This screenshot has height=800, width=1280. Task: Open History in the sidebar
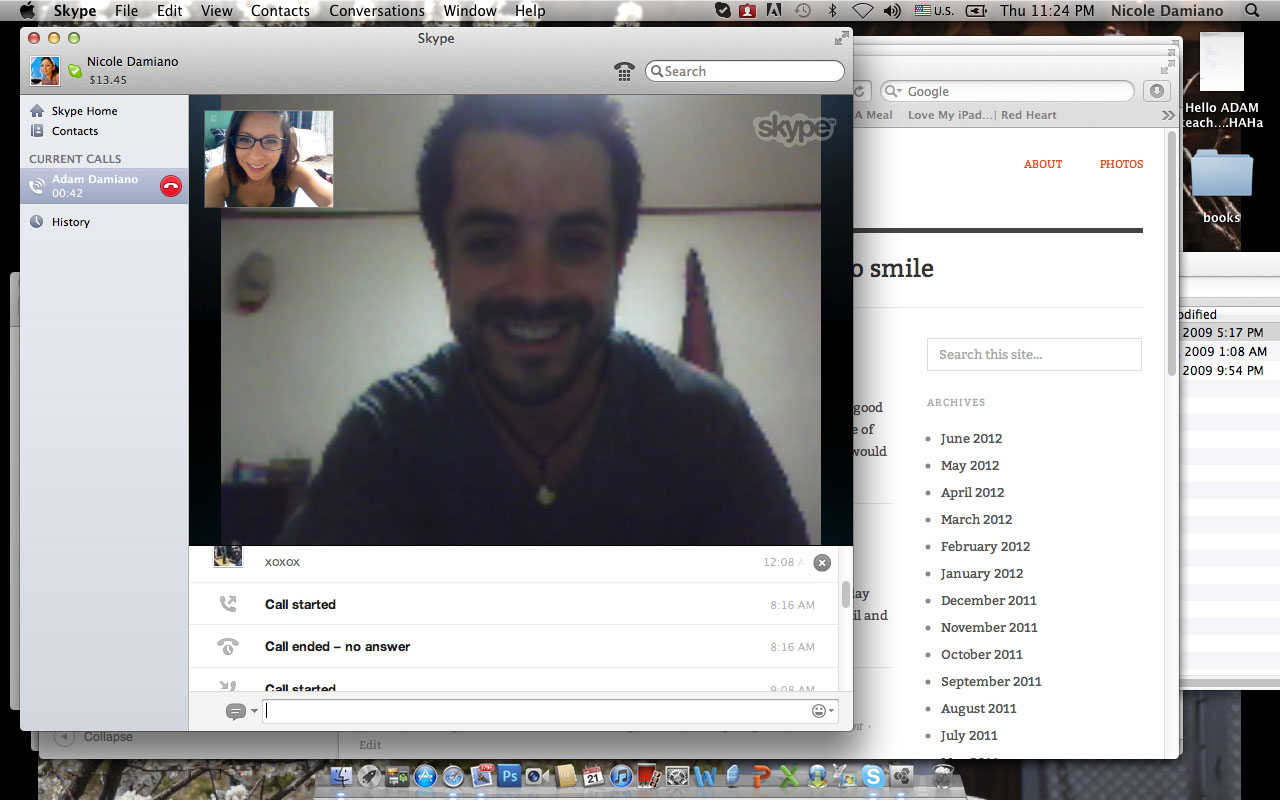[70, 222]
